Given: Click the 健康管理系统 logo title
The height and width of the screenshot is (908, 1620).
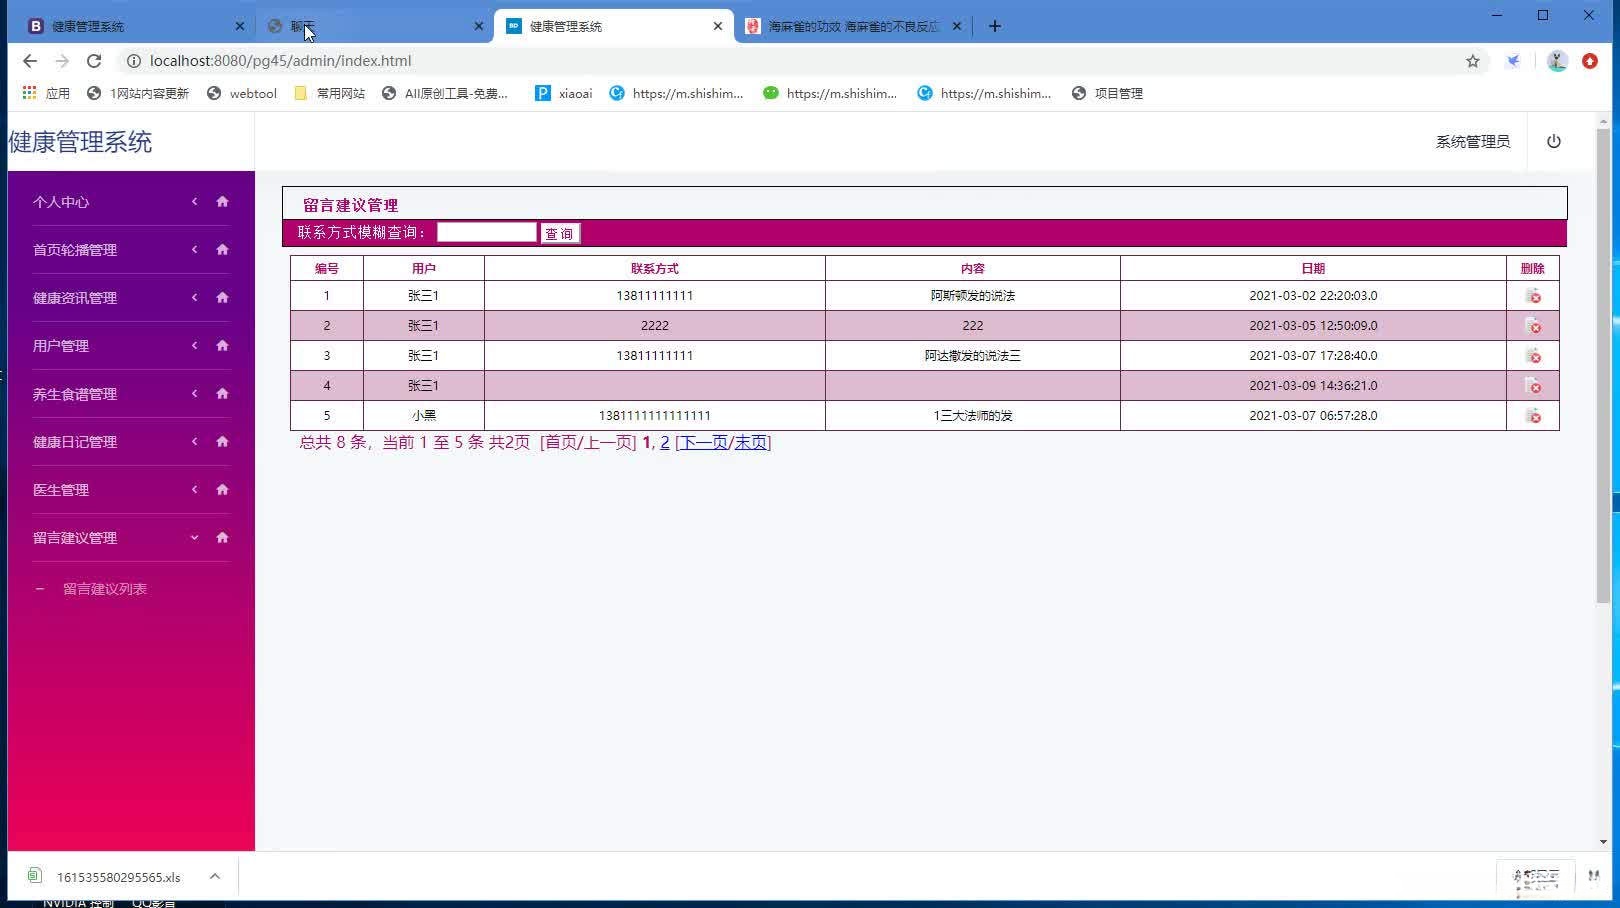Looking at the screenshot, I should 80,142.
